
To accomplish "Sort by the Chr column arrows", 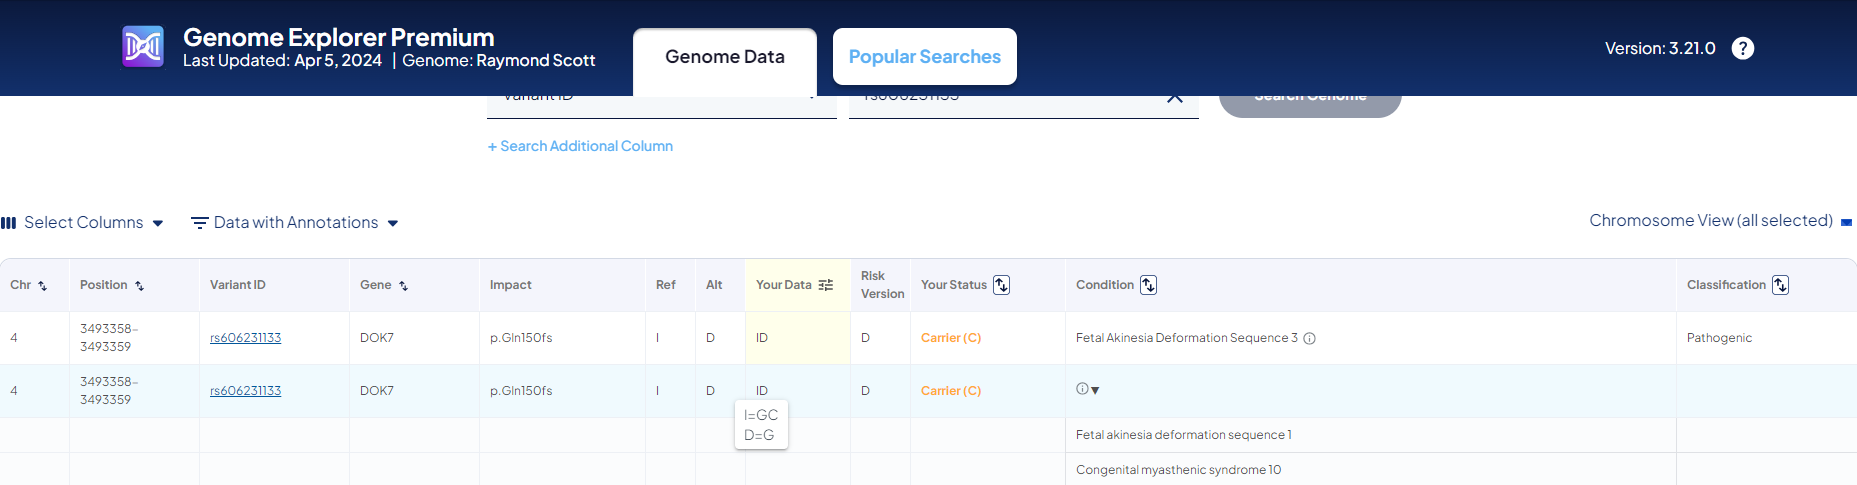I will [x=42, y=286].
